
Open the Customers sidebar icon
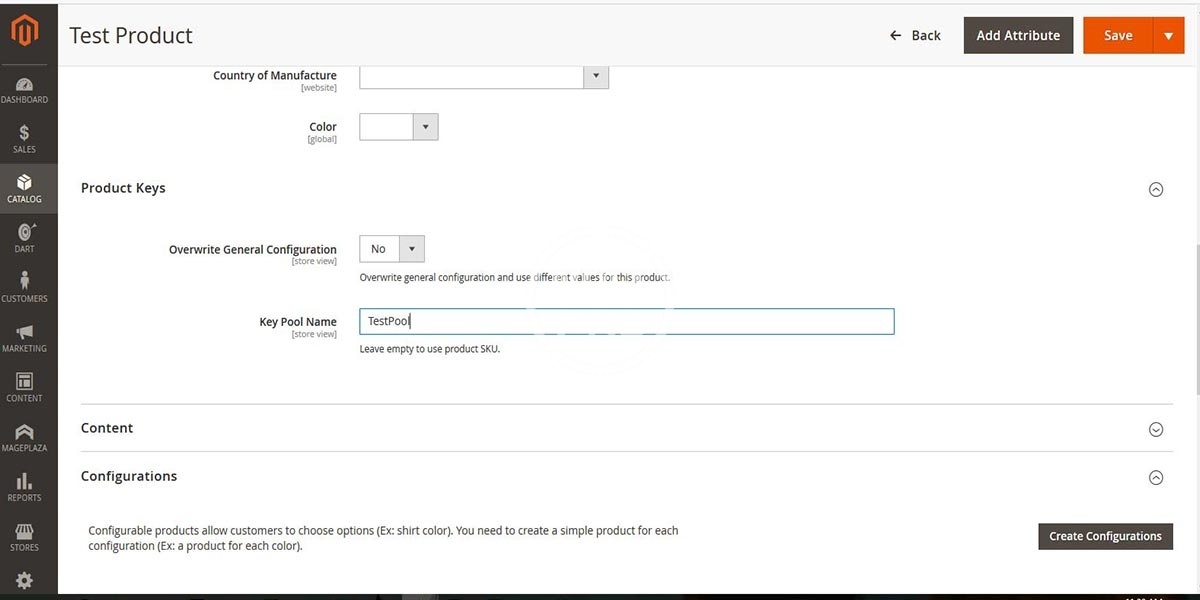tap(24, 287)
